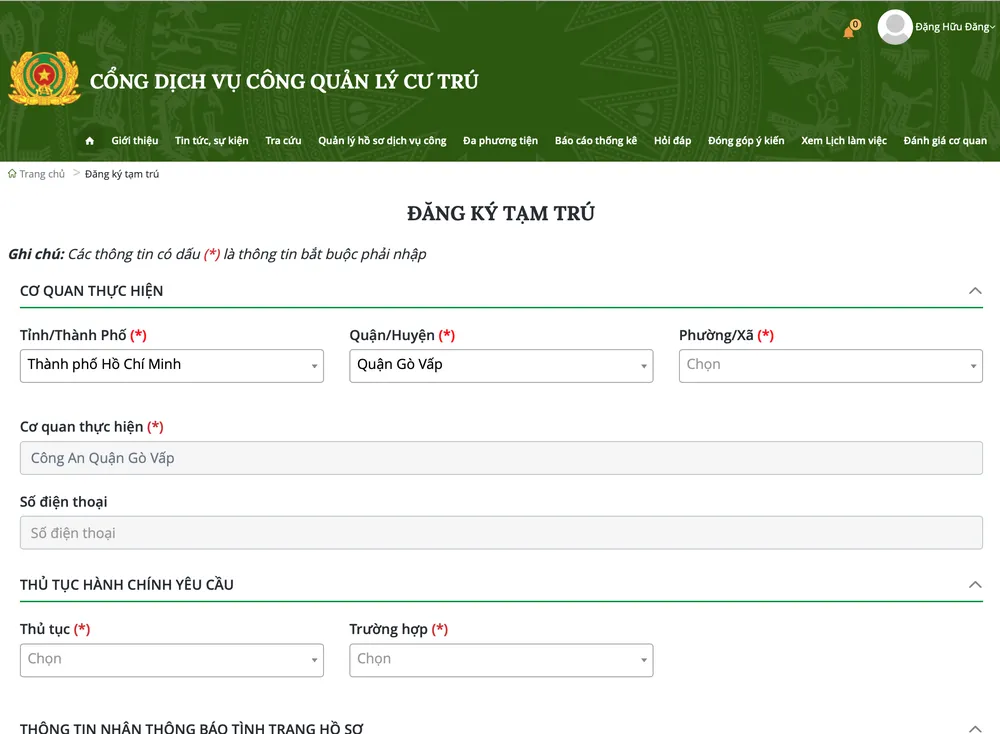Screen dimensions: 1000x734
Task: Click the police emblem logo
Action: (44, 80)
